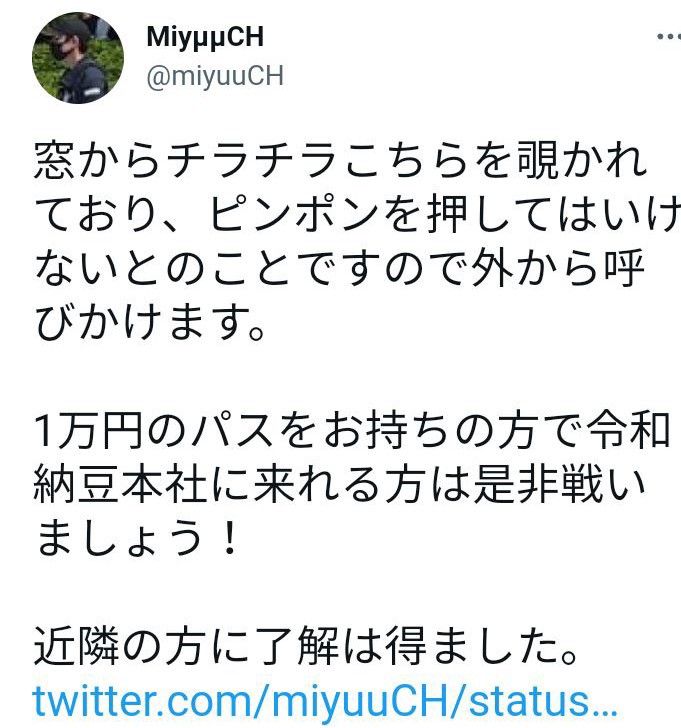The width and height of the screenshot is (681, 728).
Task: Click the MiyμμCH profile avatar photo
Action: pos(78,58)
